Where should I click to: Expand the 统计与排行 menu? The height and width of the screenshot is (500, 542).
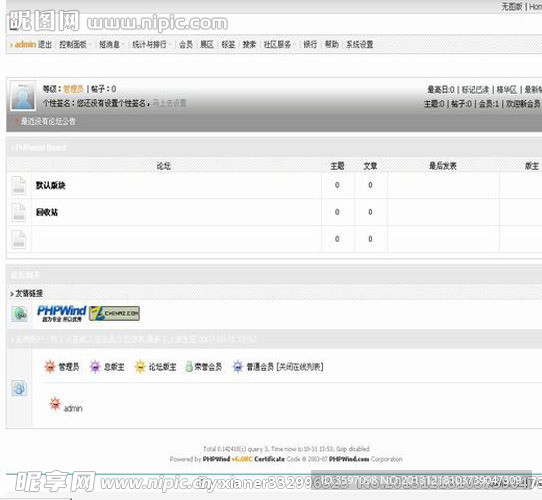click(x=149, y=44)
